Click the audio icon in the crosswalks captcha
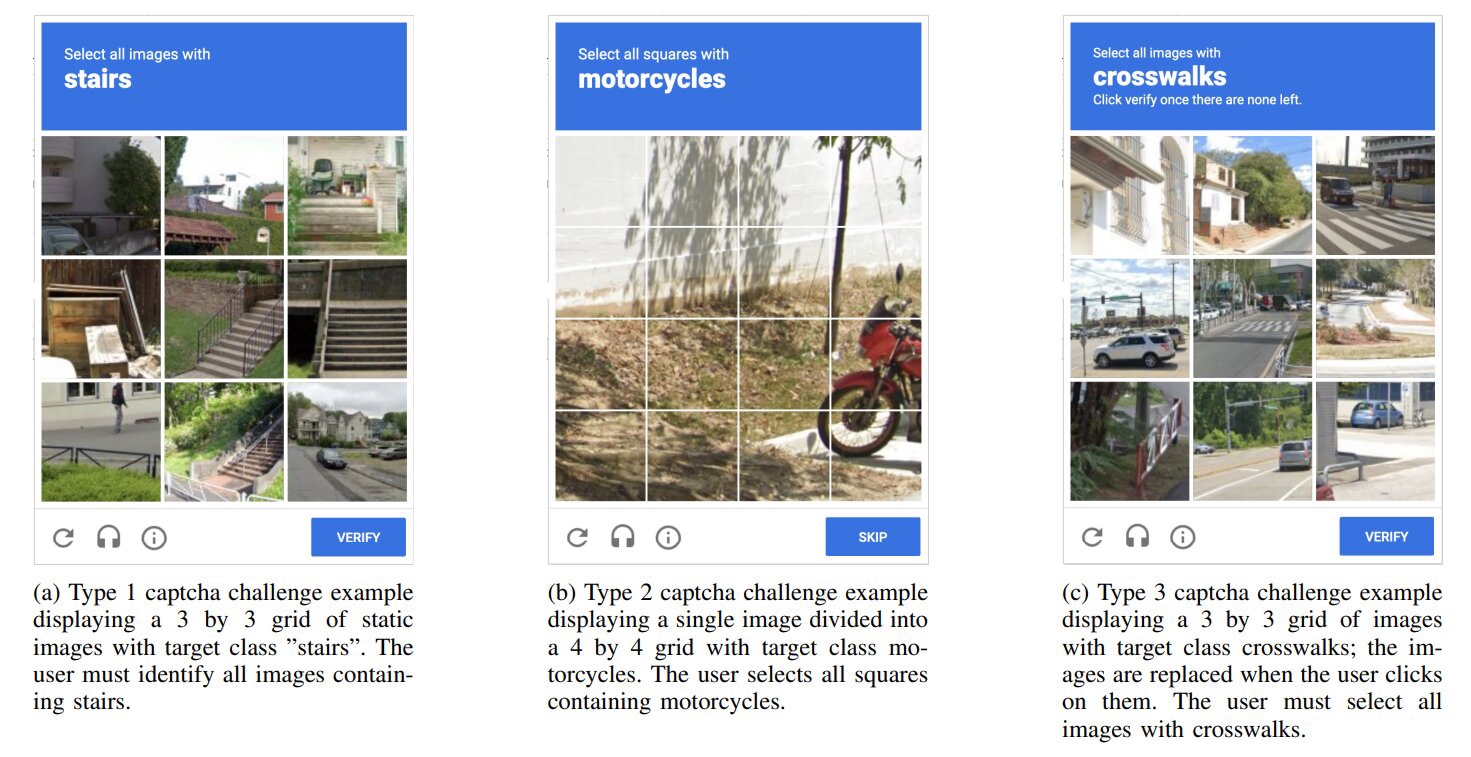The image size is (1471, 757). (1137, 536)
